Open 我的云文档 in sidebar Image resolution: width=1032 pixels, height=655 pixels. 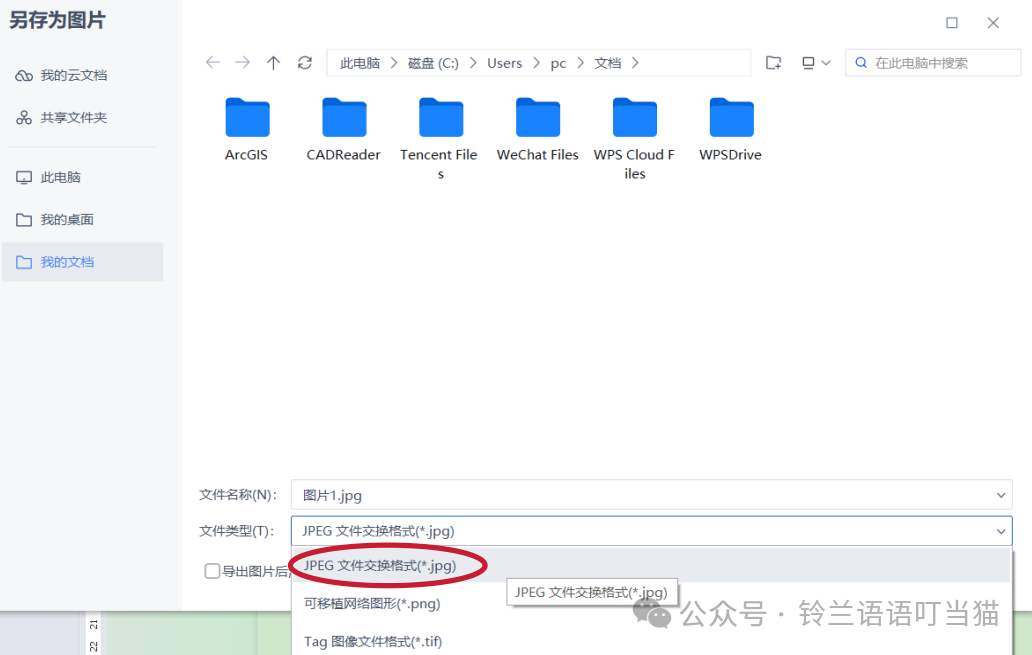[61, 76]
